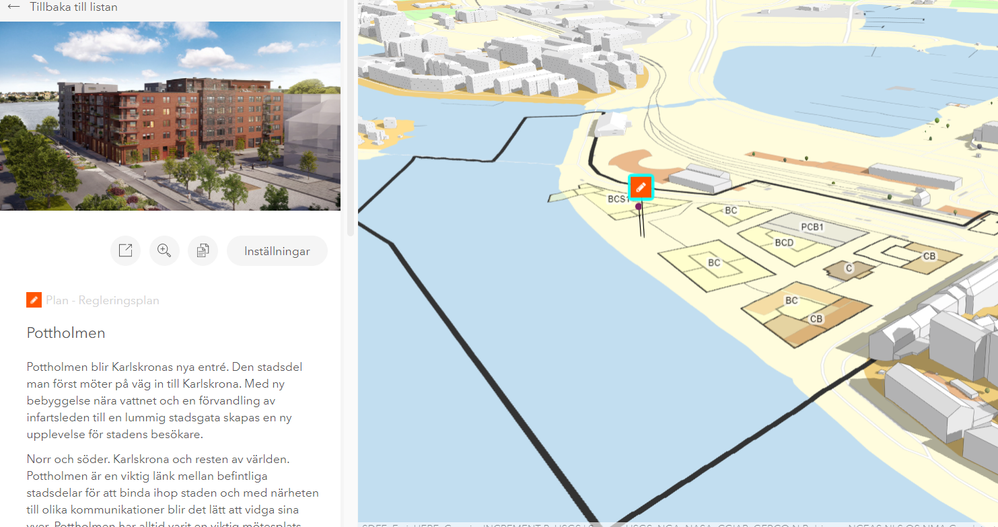Click the orange pencil icon beside Plan - Regleringsplan

coord(34,300)
